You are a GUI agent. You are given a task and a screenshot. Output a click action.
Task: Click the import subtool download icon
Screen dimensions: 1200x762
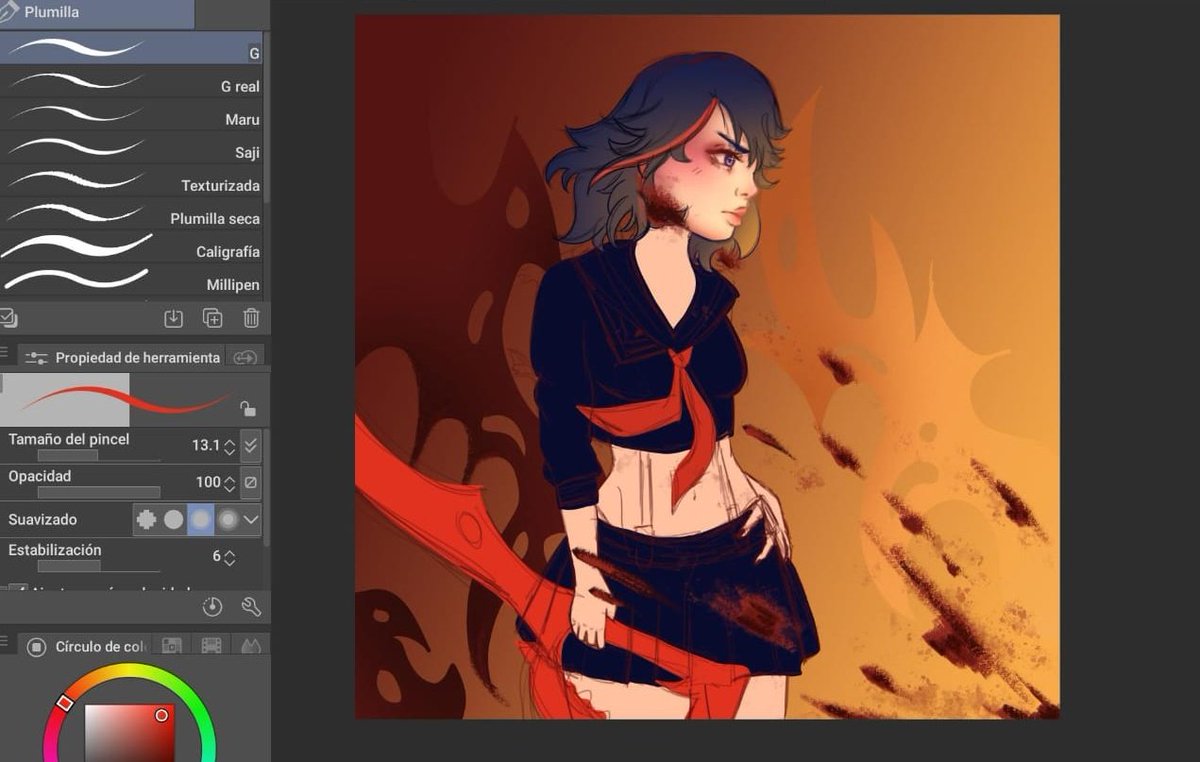click(174, 318)
